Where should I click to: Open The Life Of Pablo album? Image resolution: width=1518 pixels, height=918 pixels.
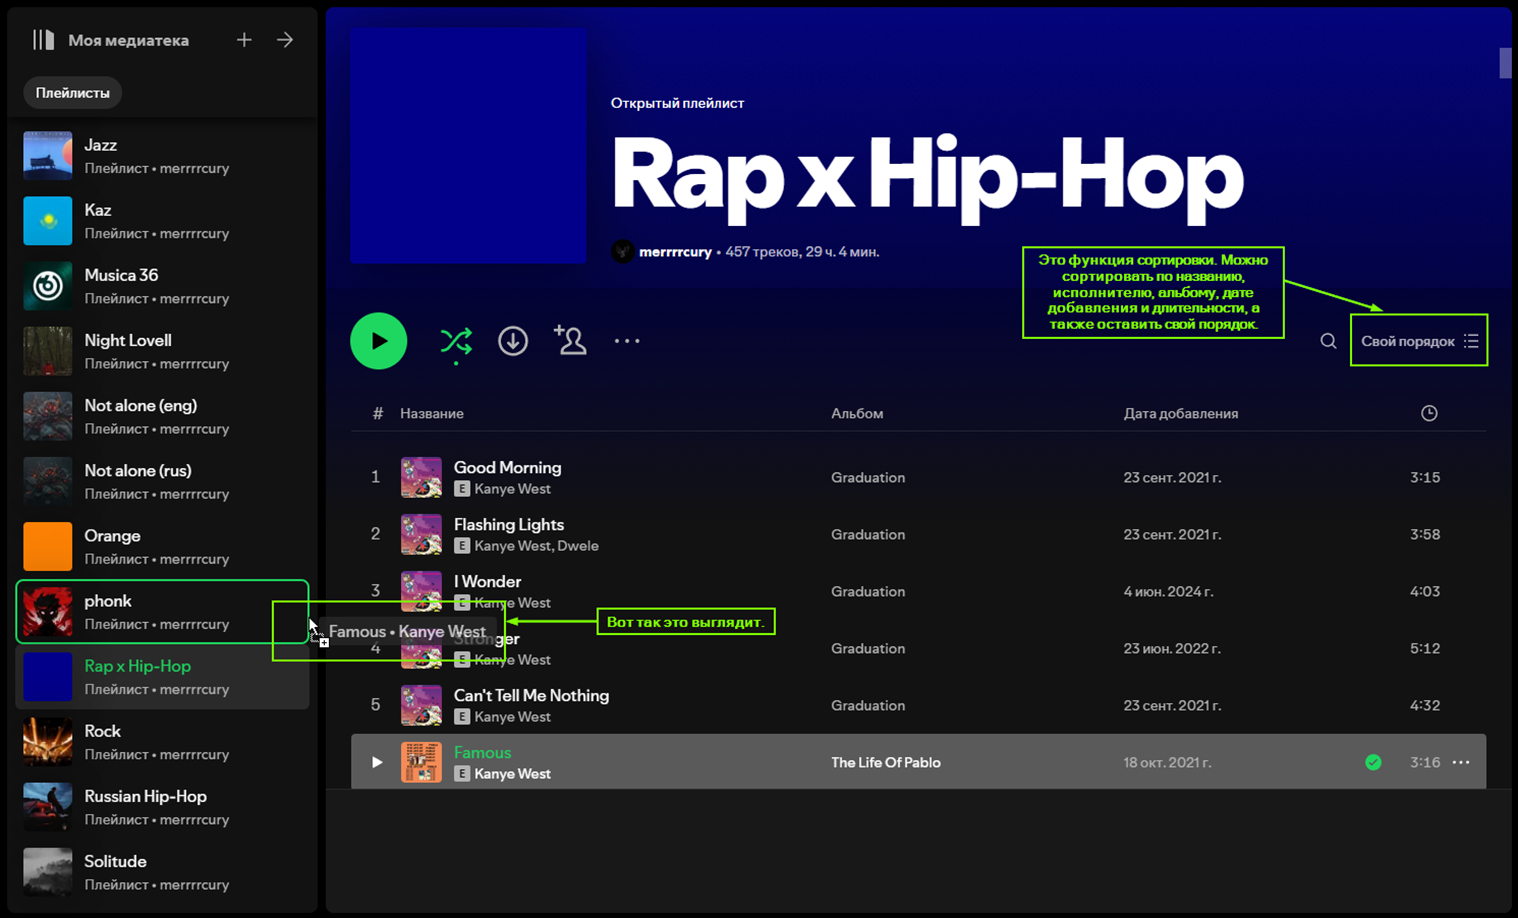click(886, 762)
